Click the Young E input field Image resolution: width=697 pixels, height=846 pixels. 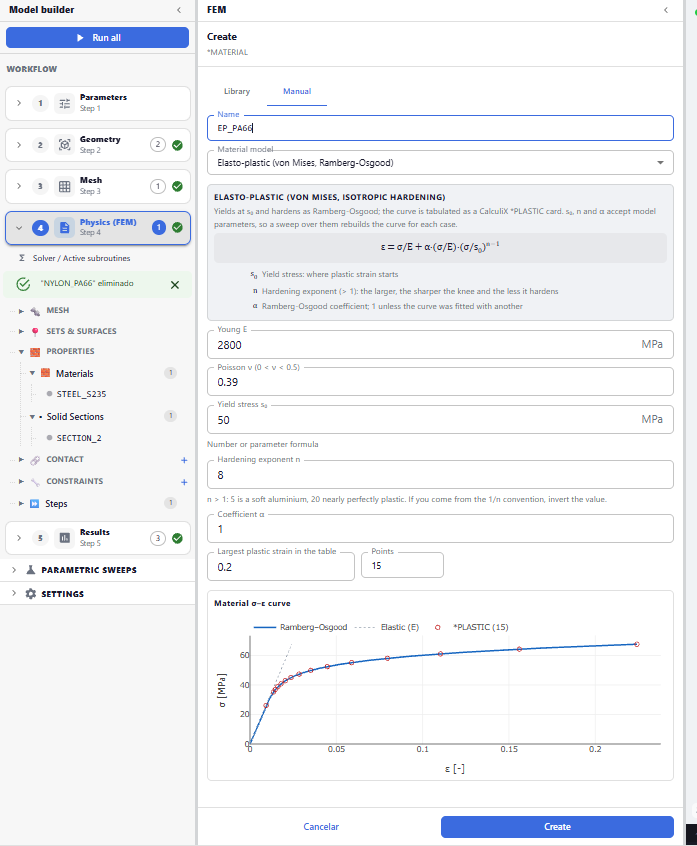pyautogui.click(x=440, y=345)
